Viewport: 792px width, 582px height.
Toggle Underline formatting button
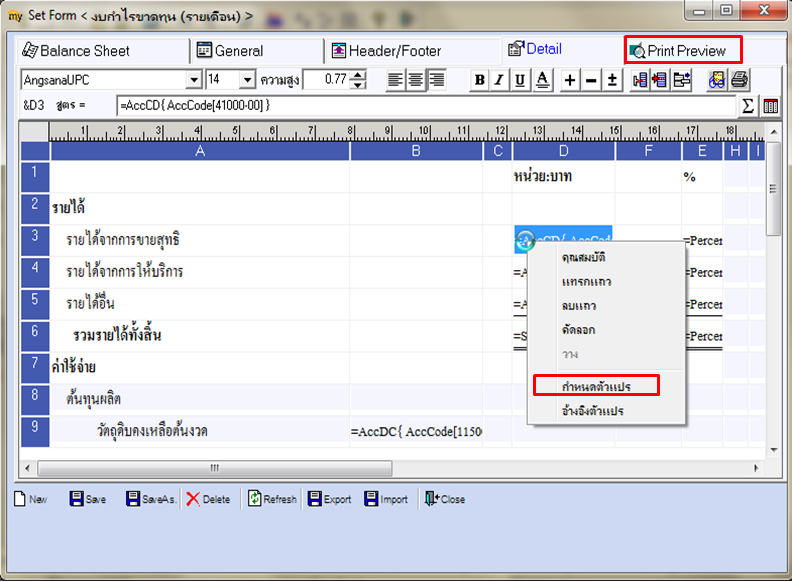point(520,80)
